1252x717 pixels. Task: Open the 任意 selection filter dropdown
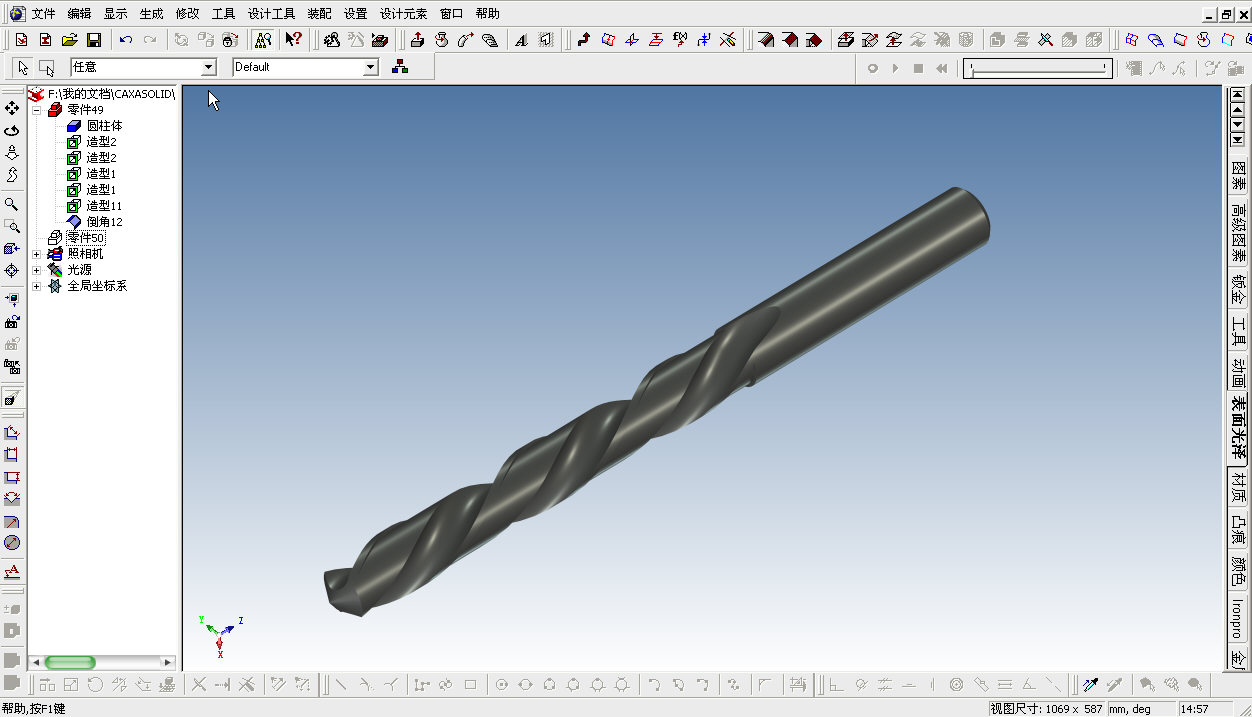209,67
